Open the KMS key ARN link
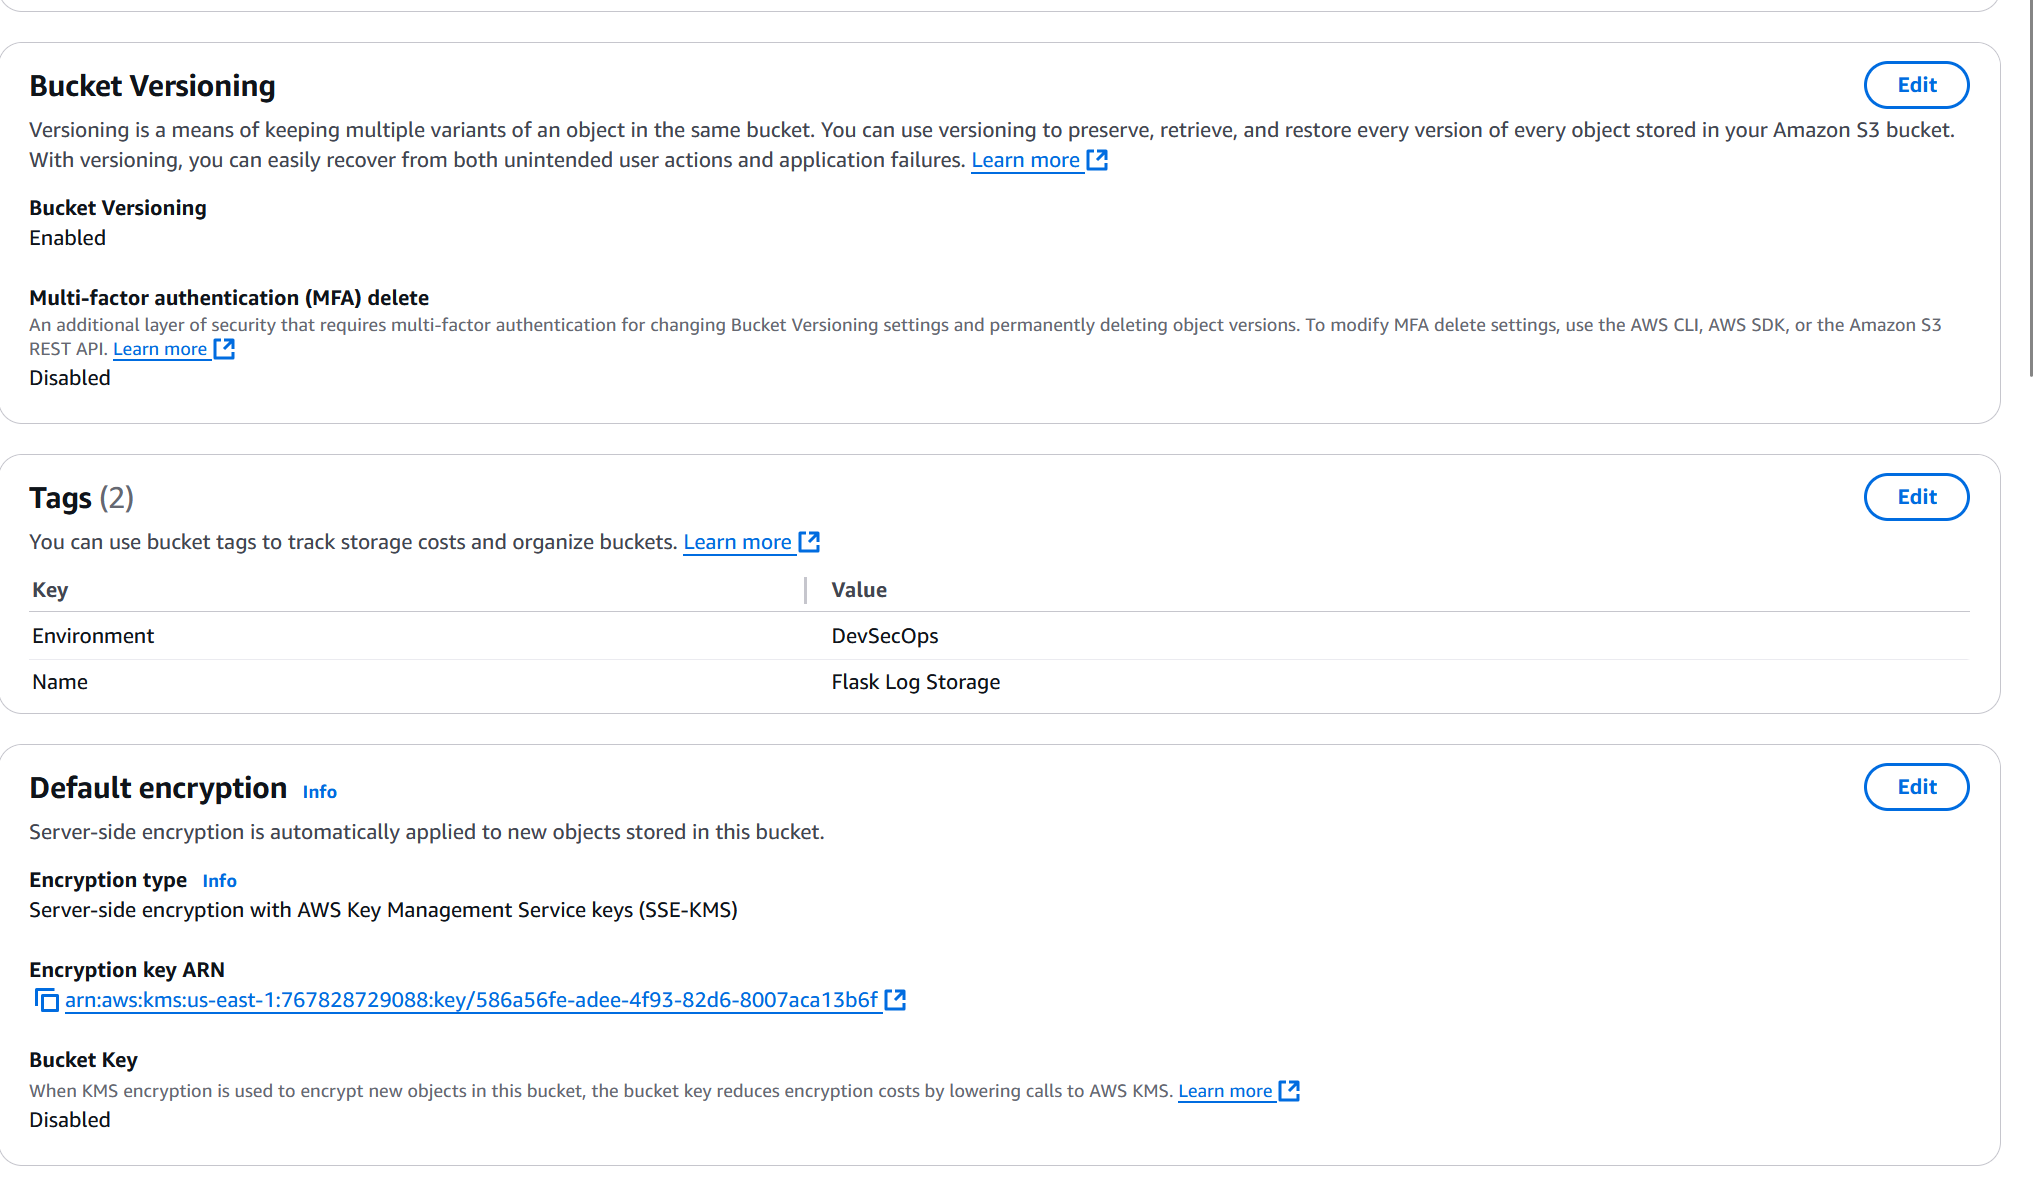 coord(470,1000)
